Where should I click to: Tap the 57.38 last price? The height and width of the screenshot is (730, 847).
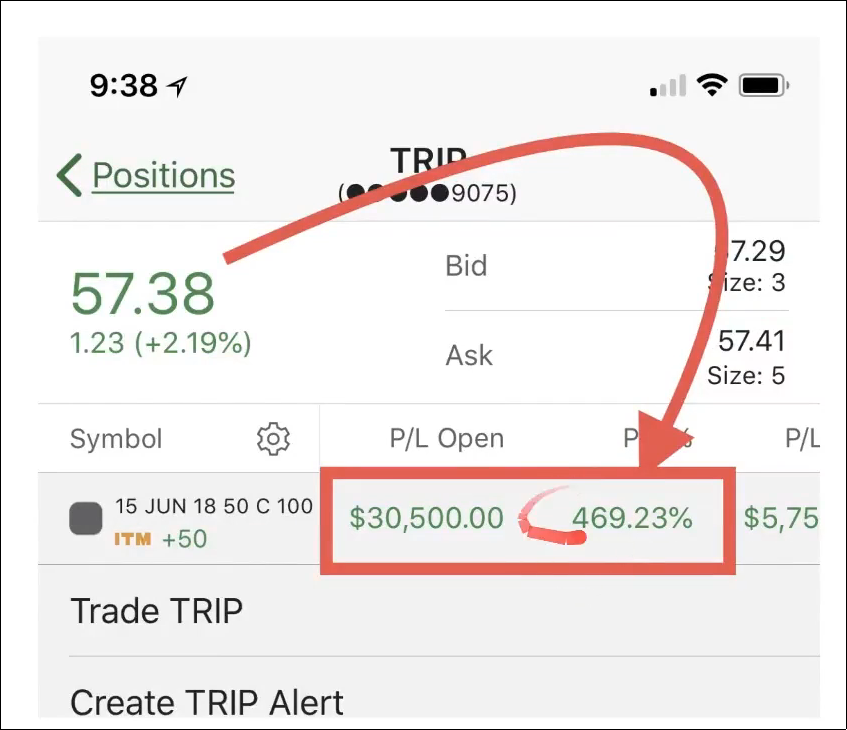(143, 293)
